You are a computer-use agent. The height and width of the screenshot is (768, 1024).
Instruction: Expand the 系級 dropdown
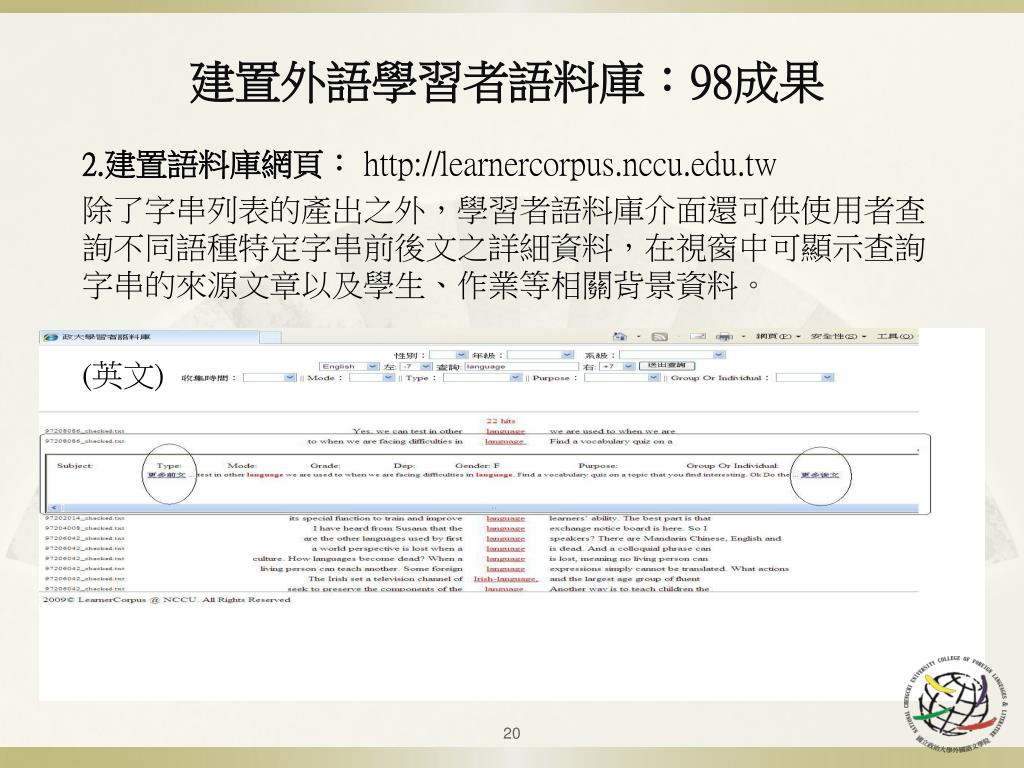tap(672, 355)
